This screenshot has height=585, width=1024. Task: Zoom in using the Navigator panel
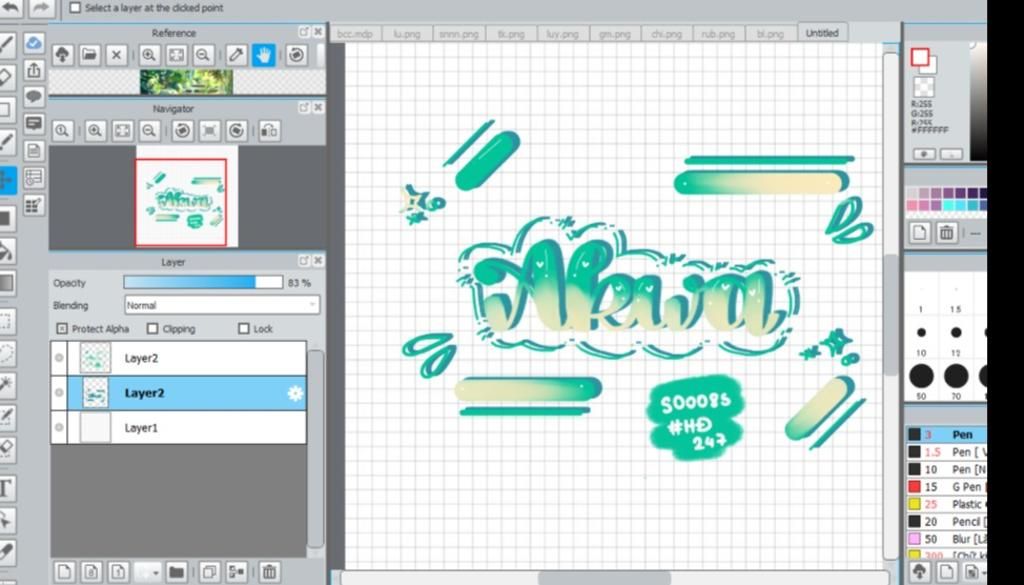tap(95, 131)
